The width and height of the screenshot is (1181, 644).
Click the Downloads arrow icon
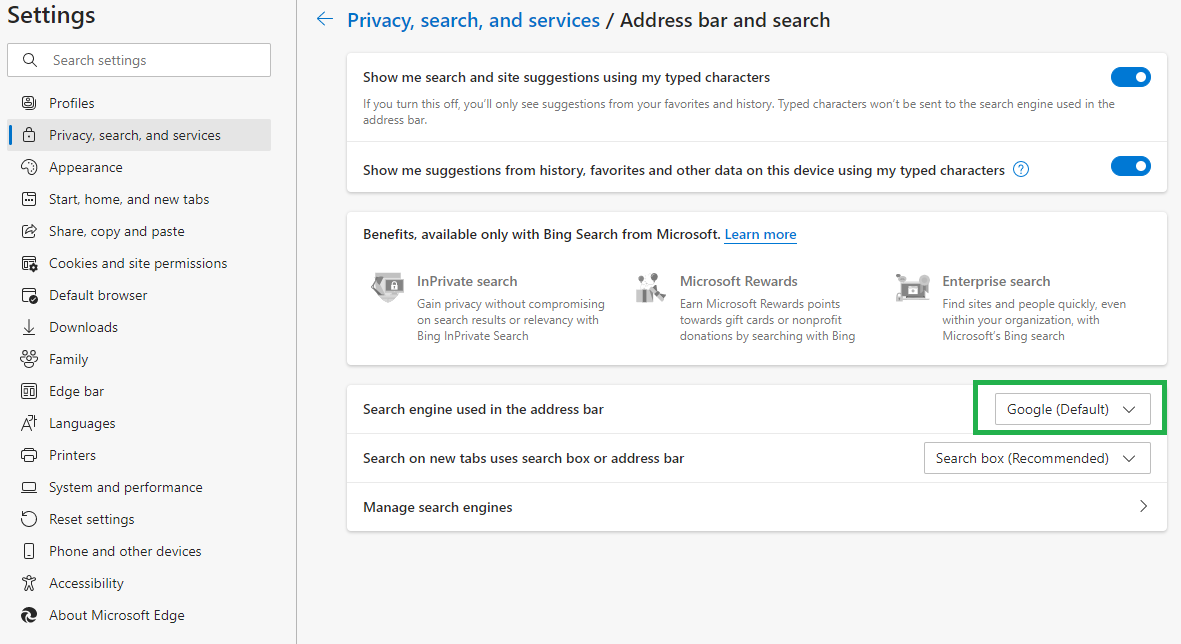29,327
